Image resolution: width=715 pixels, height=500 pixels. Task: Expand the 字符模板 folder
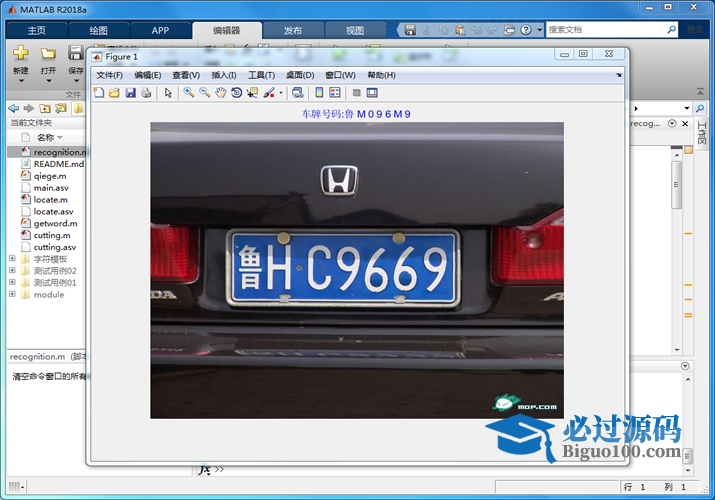12,258
